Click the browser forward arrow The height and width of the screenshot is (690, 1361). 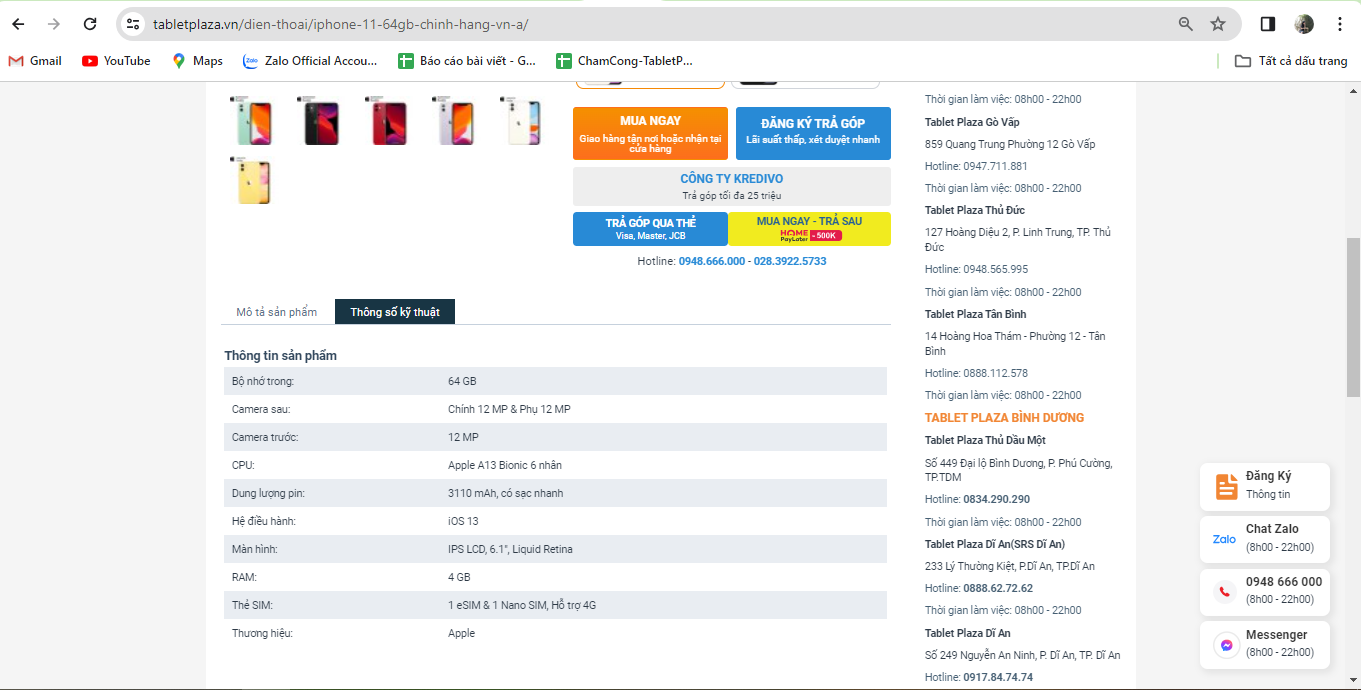[x=54, y=24]
